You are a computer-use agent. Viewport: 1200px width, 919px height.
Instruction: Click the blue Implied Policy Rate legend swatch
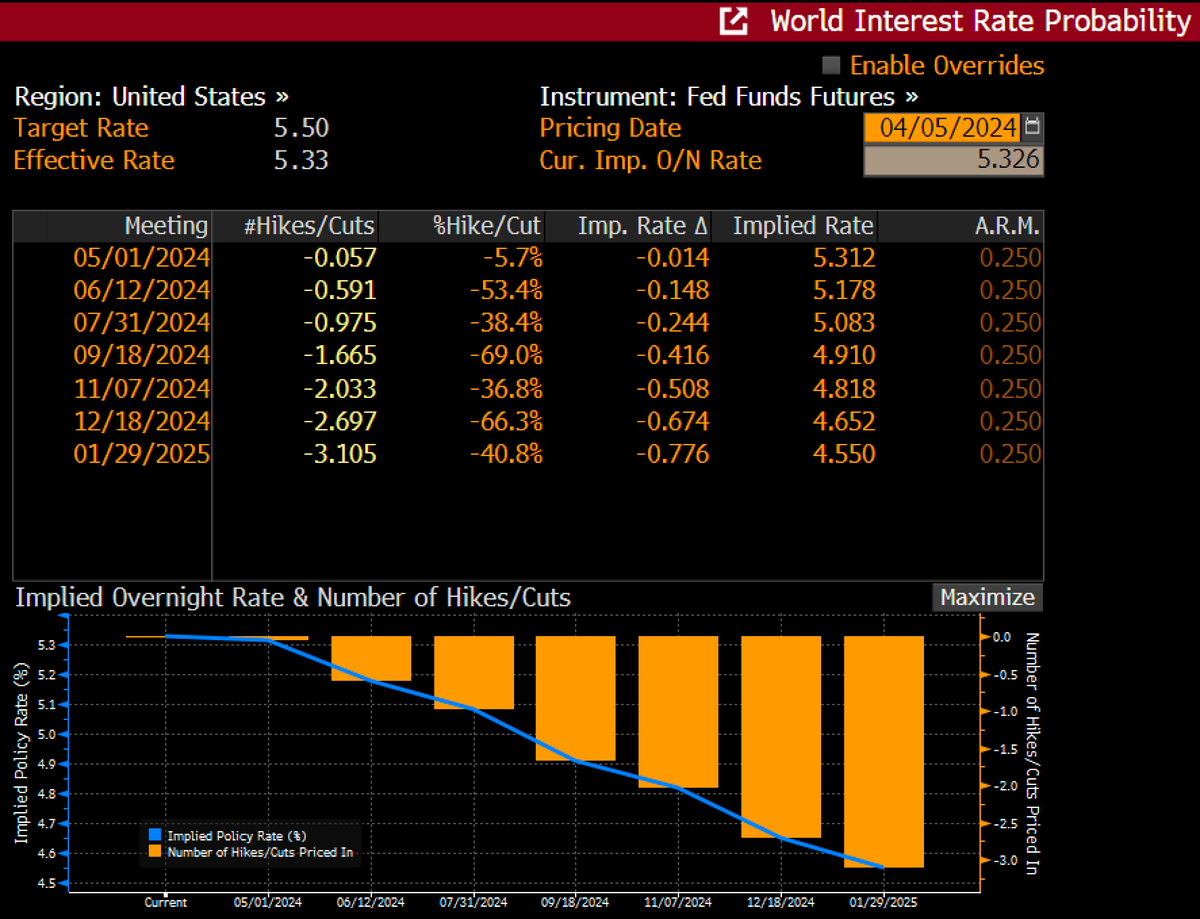(153, 835)
